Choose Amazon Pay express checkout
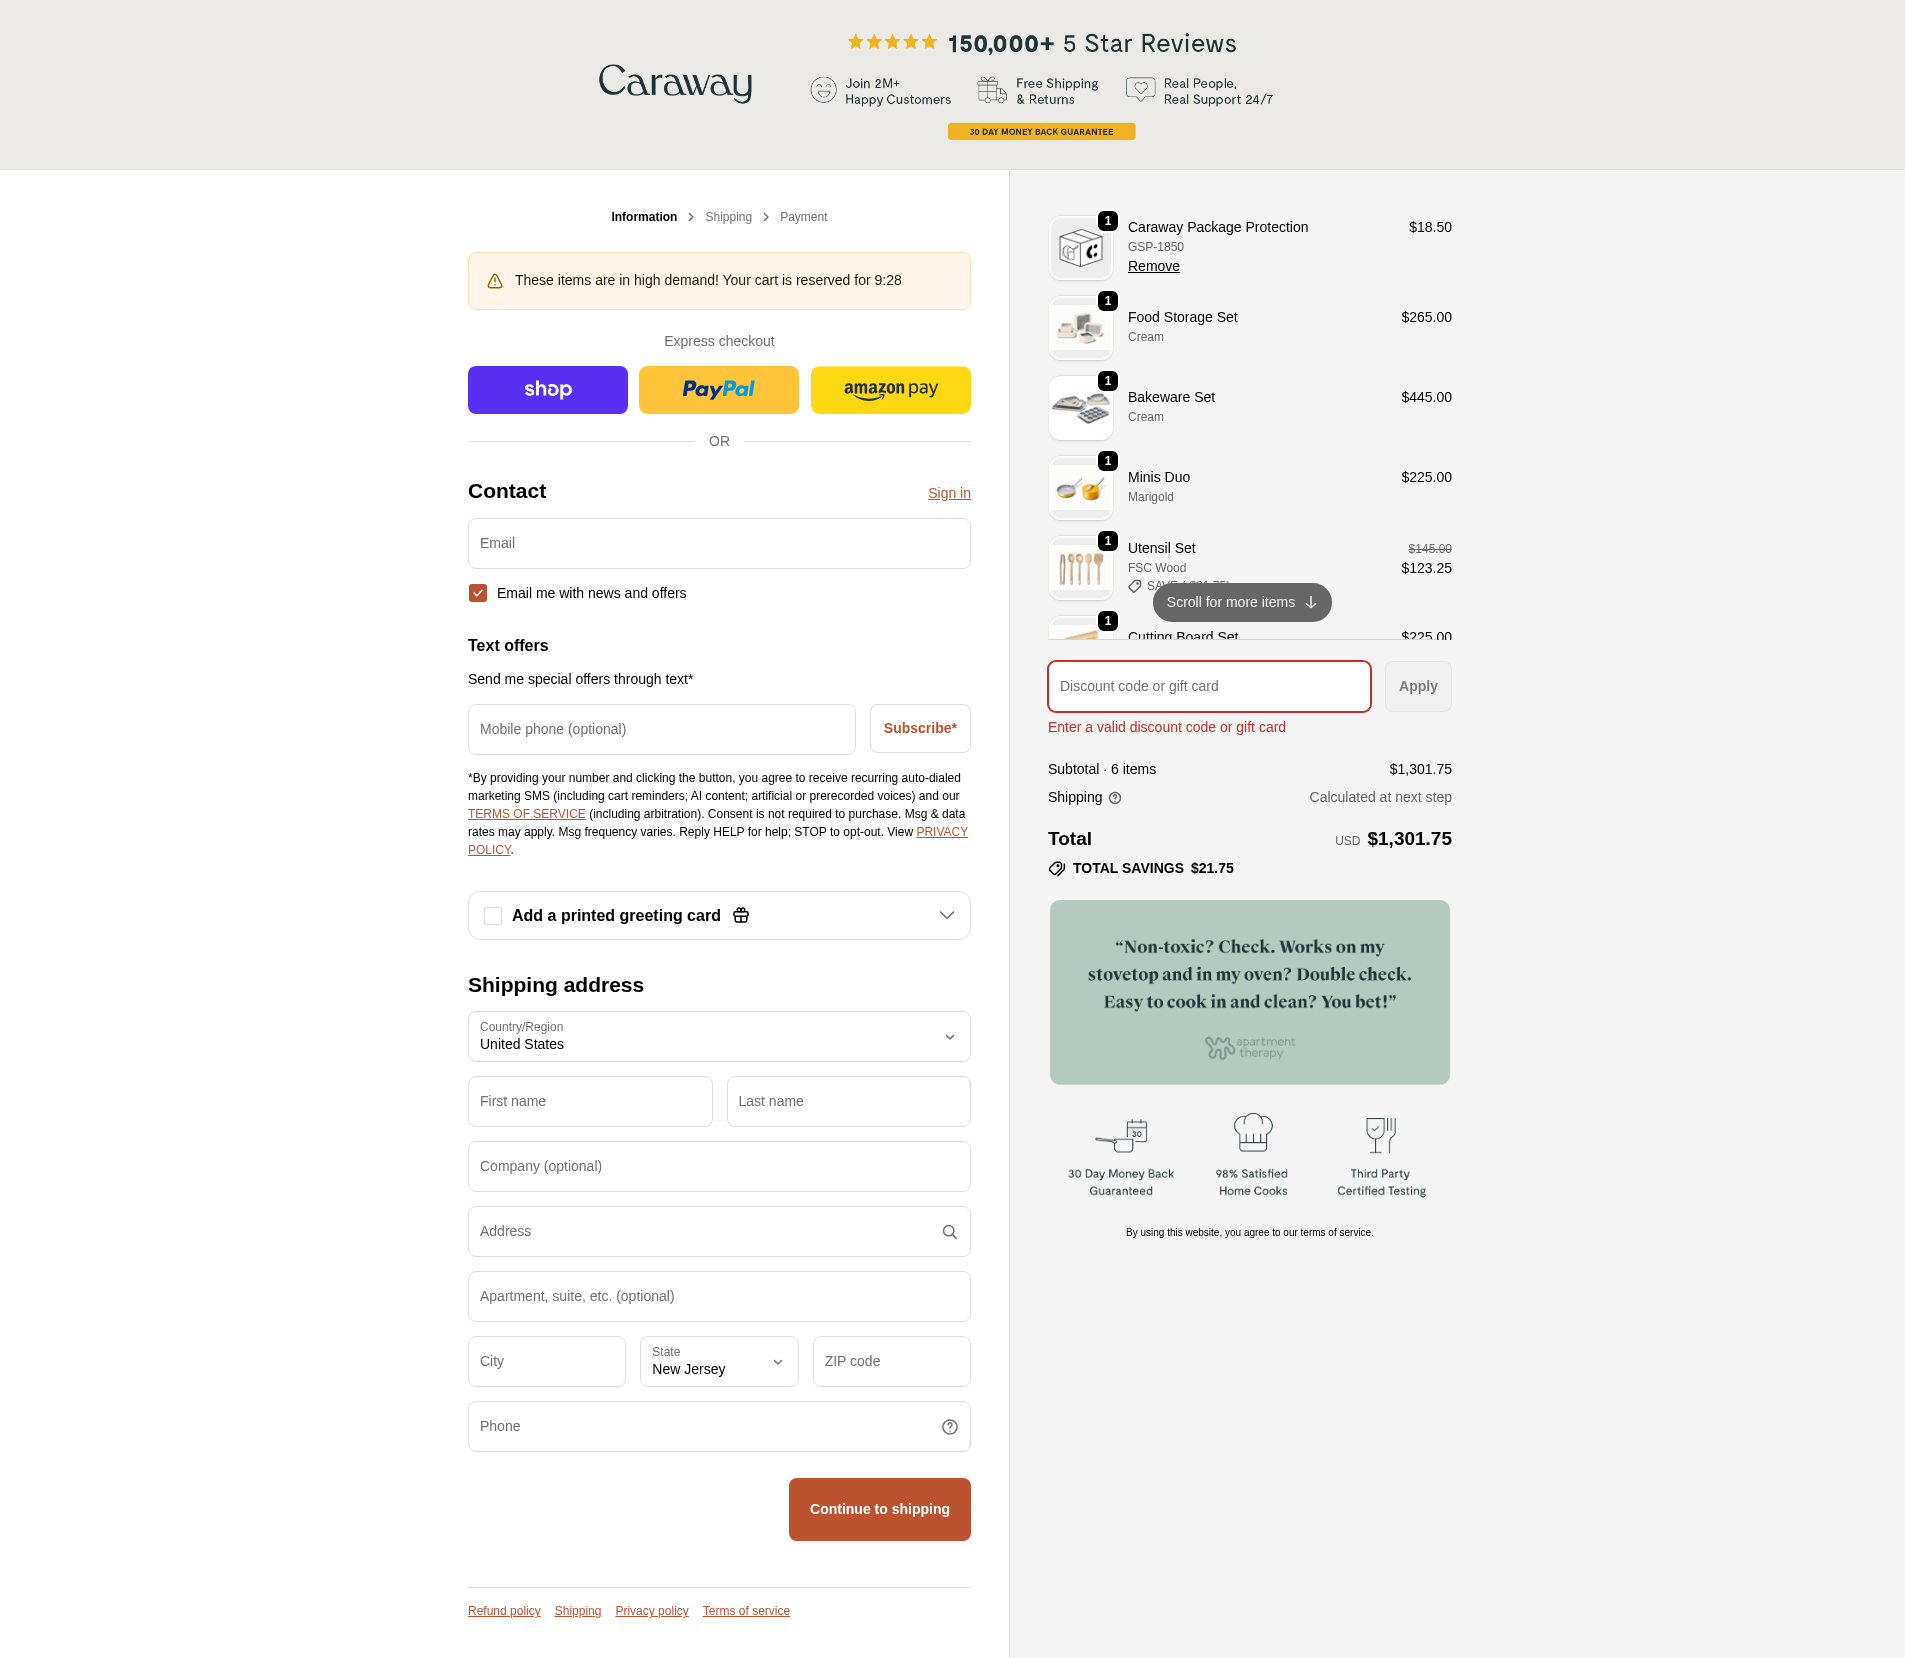Screen dimensions: 1905x1658 (890, 390)
